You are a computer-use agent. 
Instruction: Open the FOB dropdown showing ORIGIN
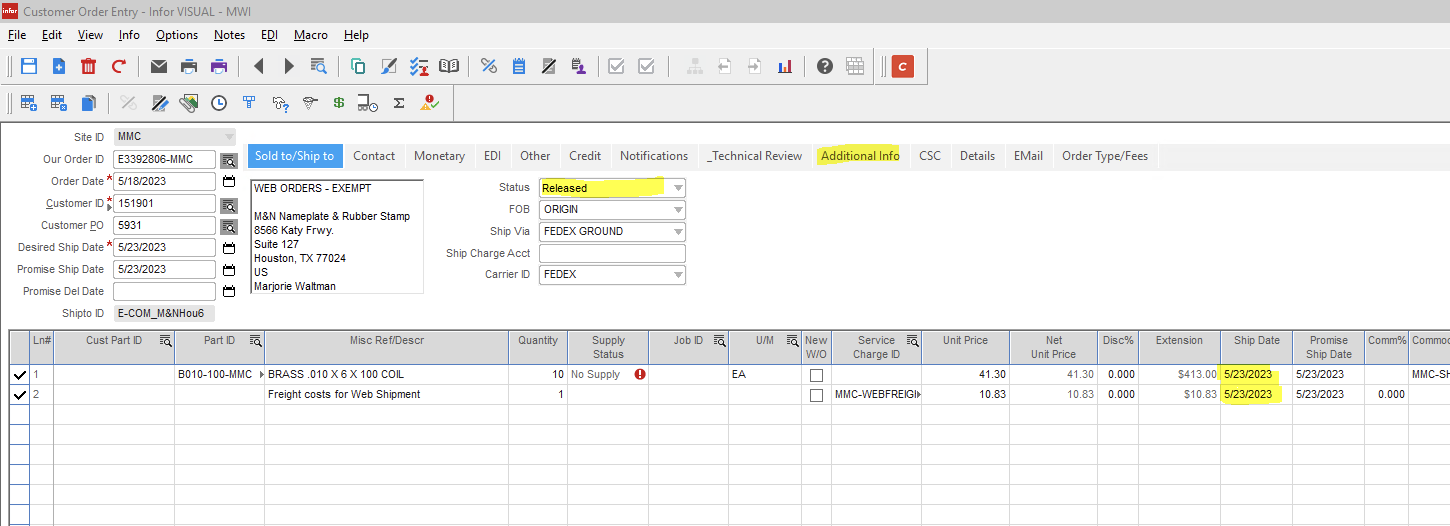678,210
